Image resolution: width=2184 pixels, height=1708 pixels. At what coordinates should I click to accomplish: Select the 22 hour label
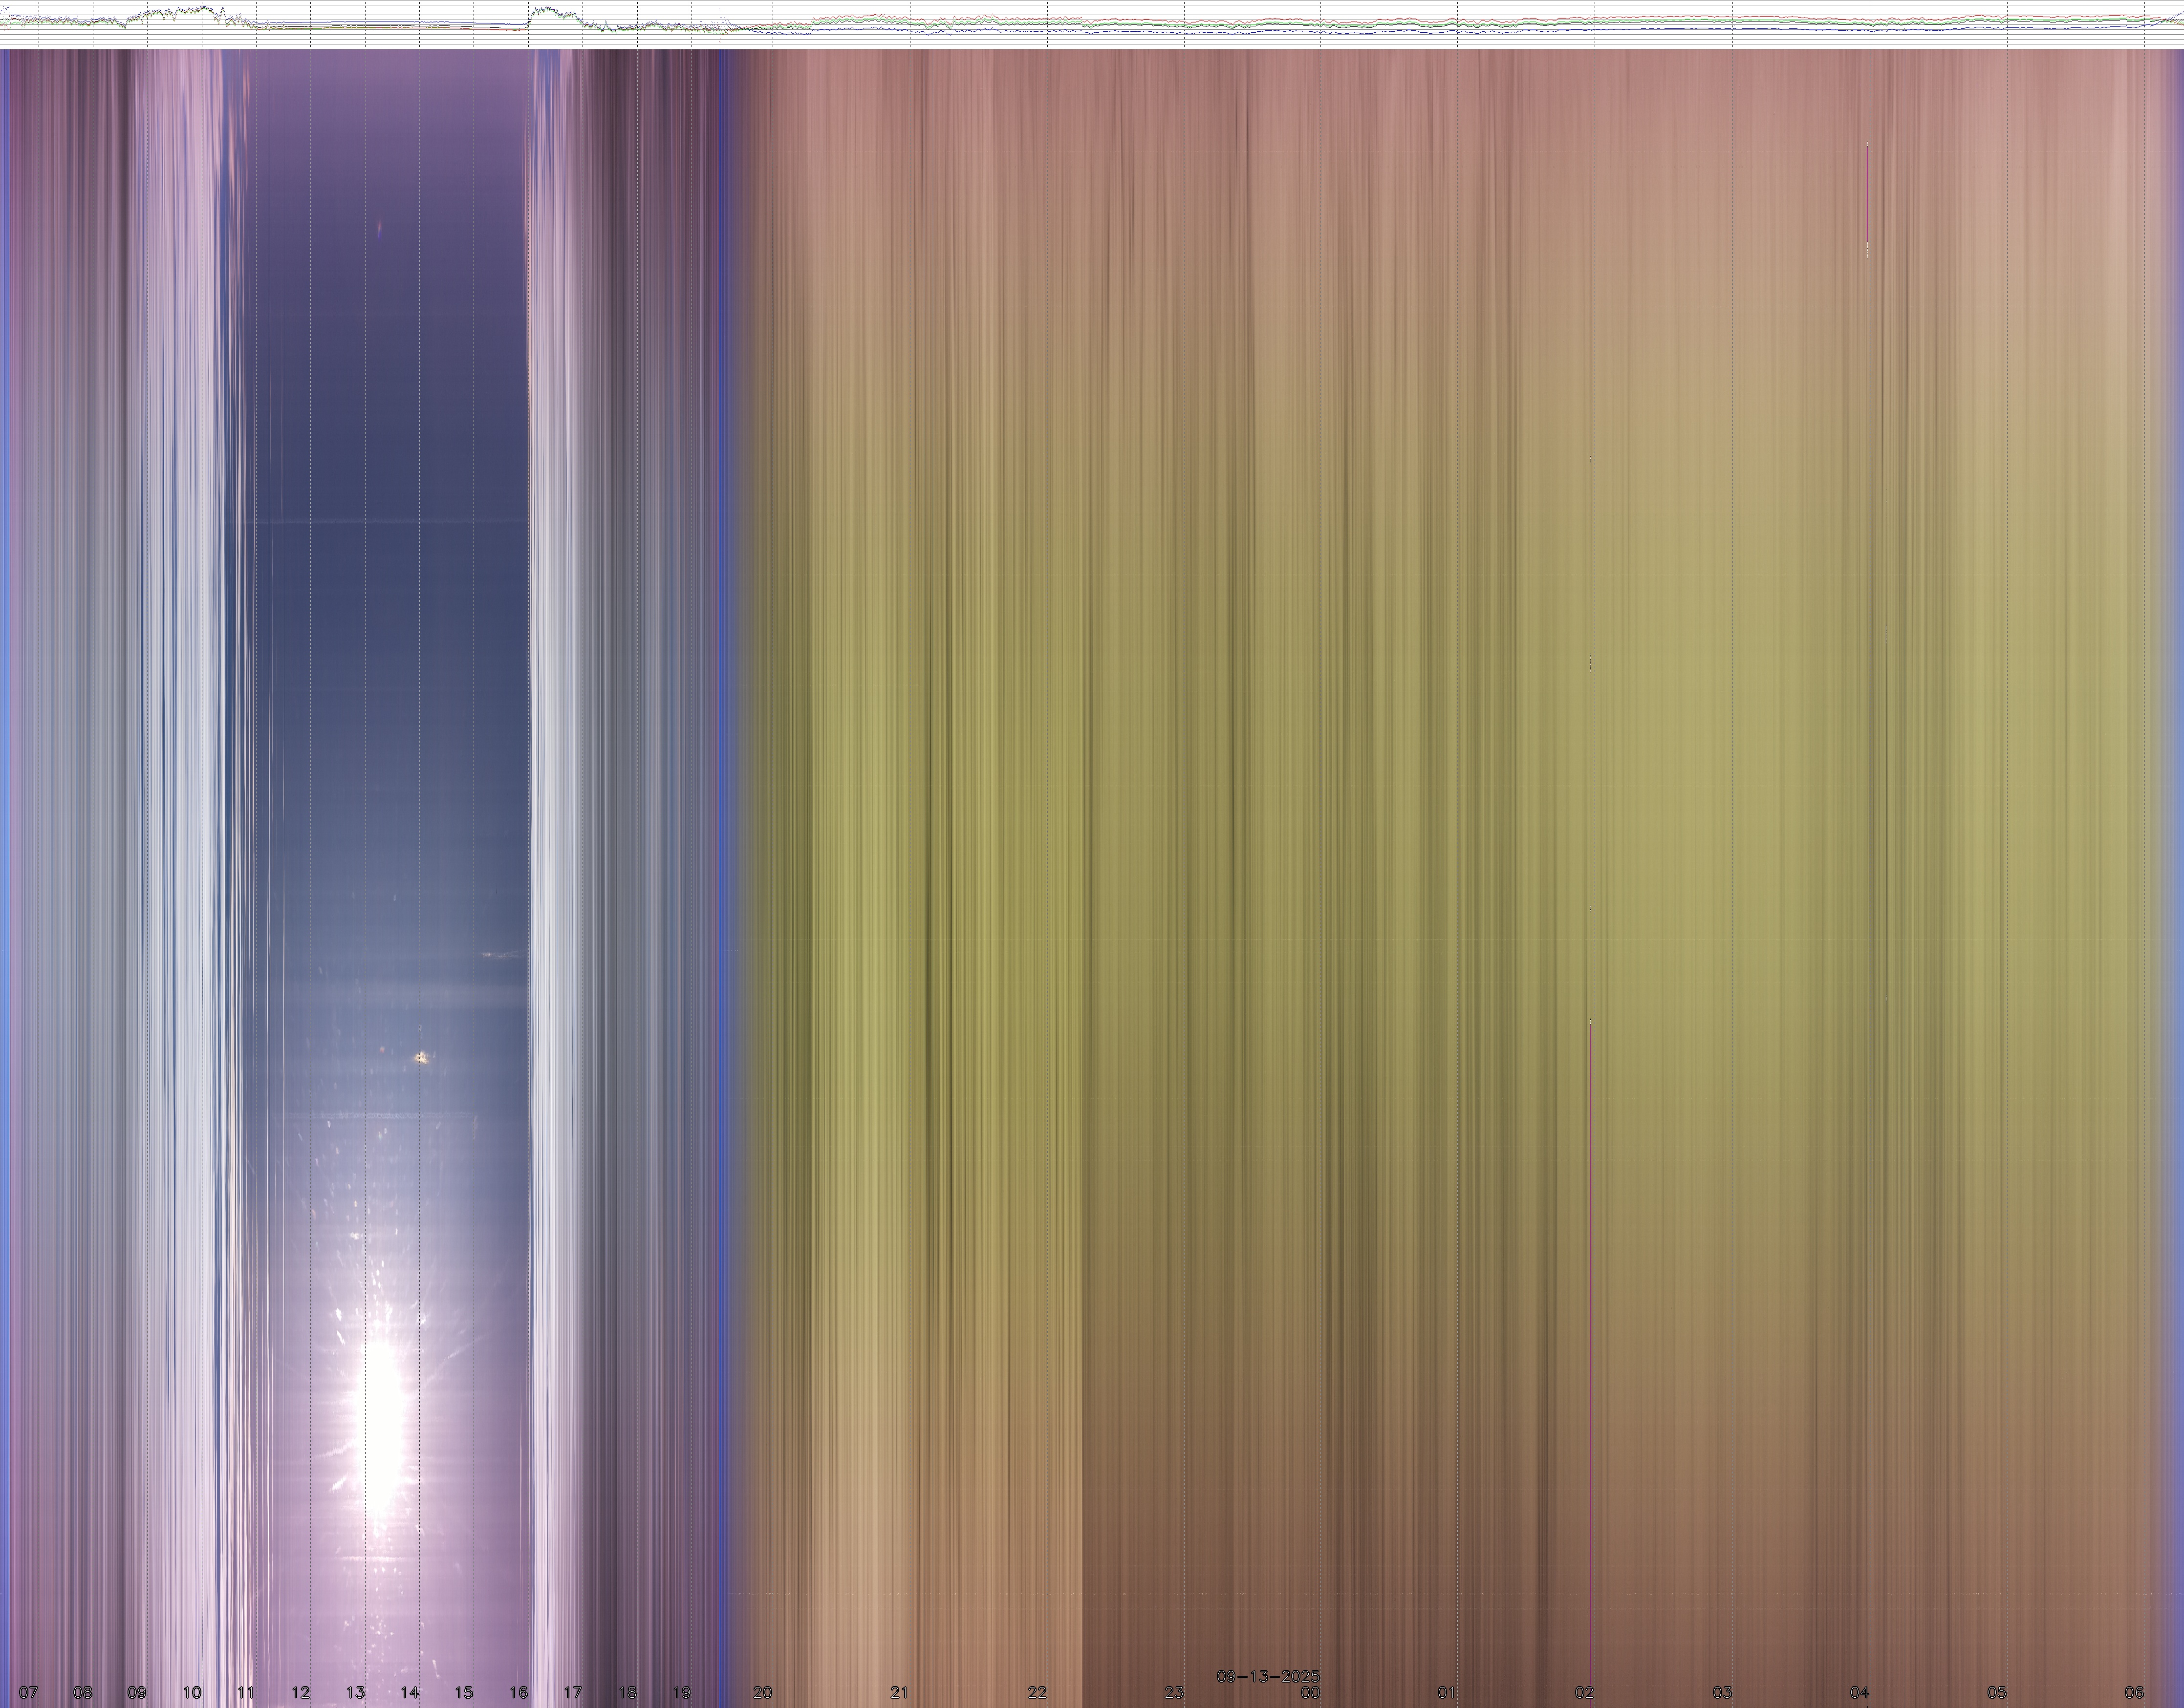click(x=1037, y=1693)
